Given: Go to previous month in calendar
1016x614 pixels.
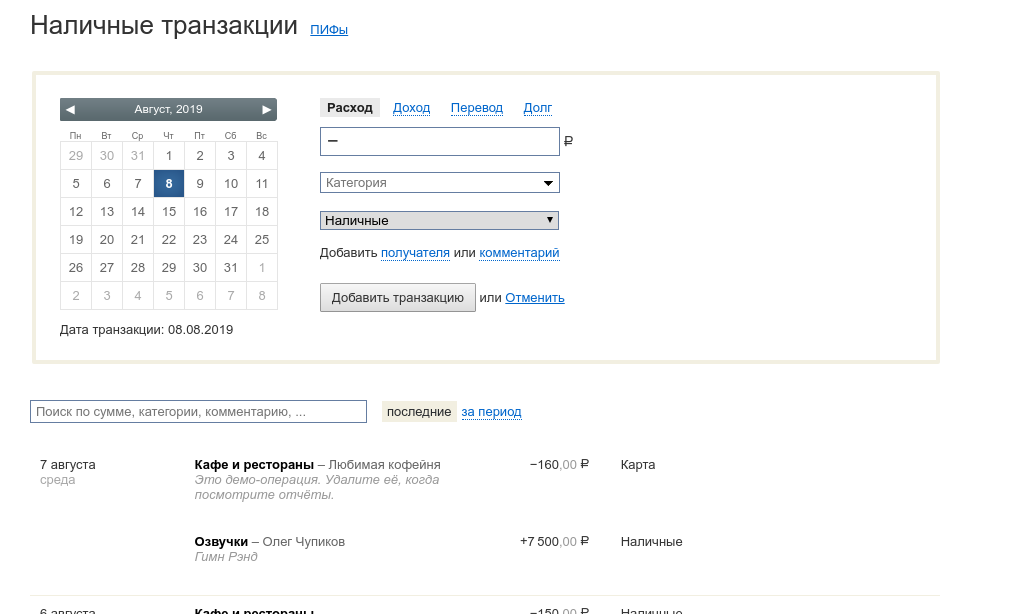Looking at the screenshot, I should pos(70,109).
